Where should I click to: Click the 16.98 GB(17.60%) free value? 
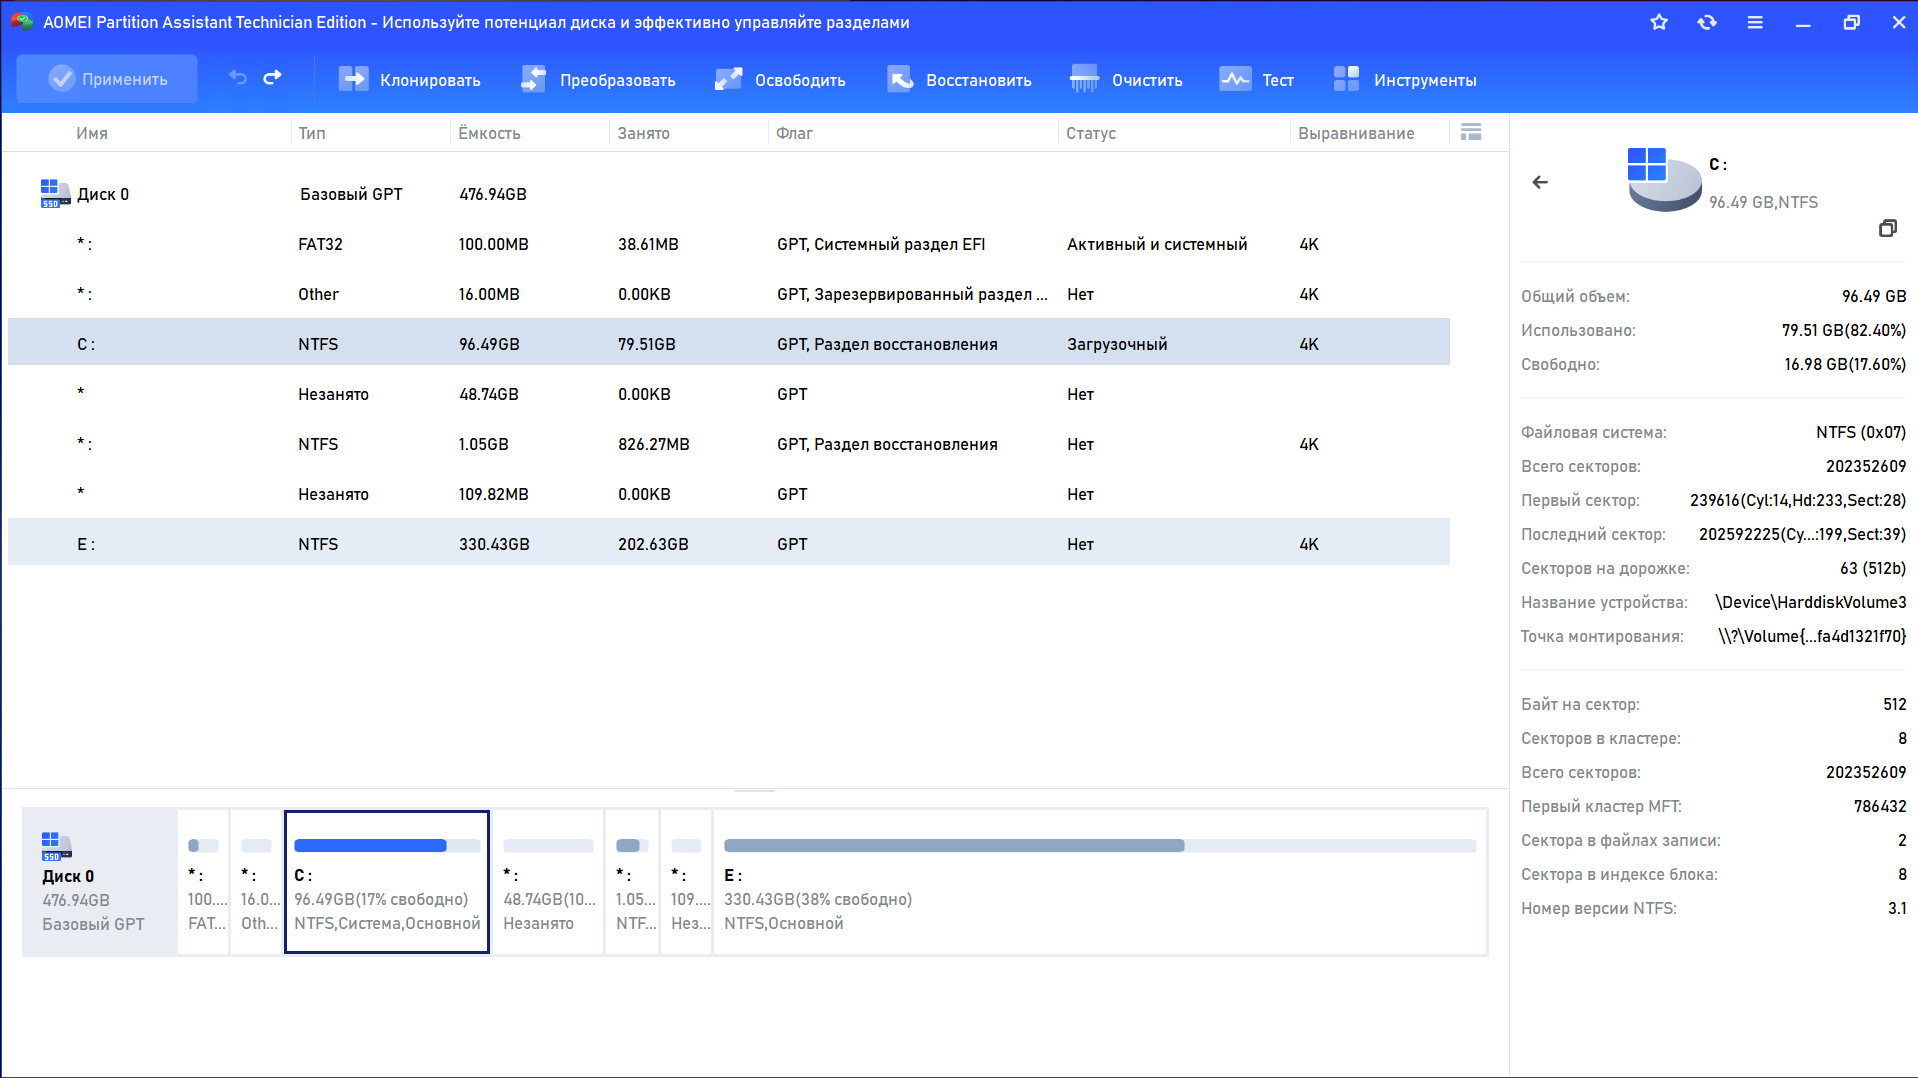pyautogui.click(x=1845, y=364)
